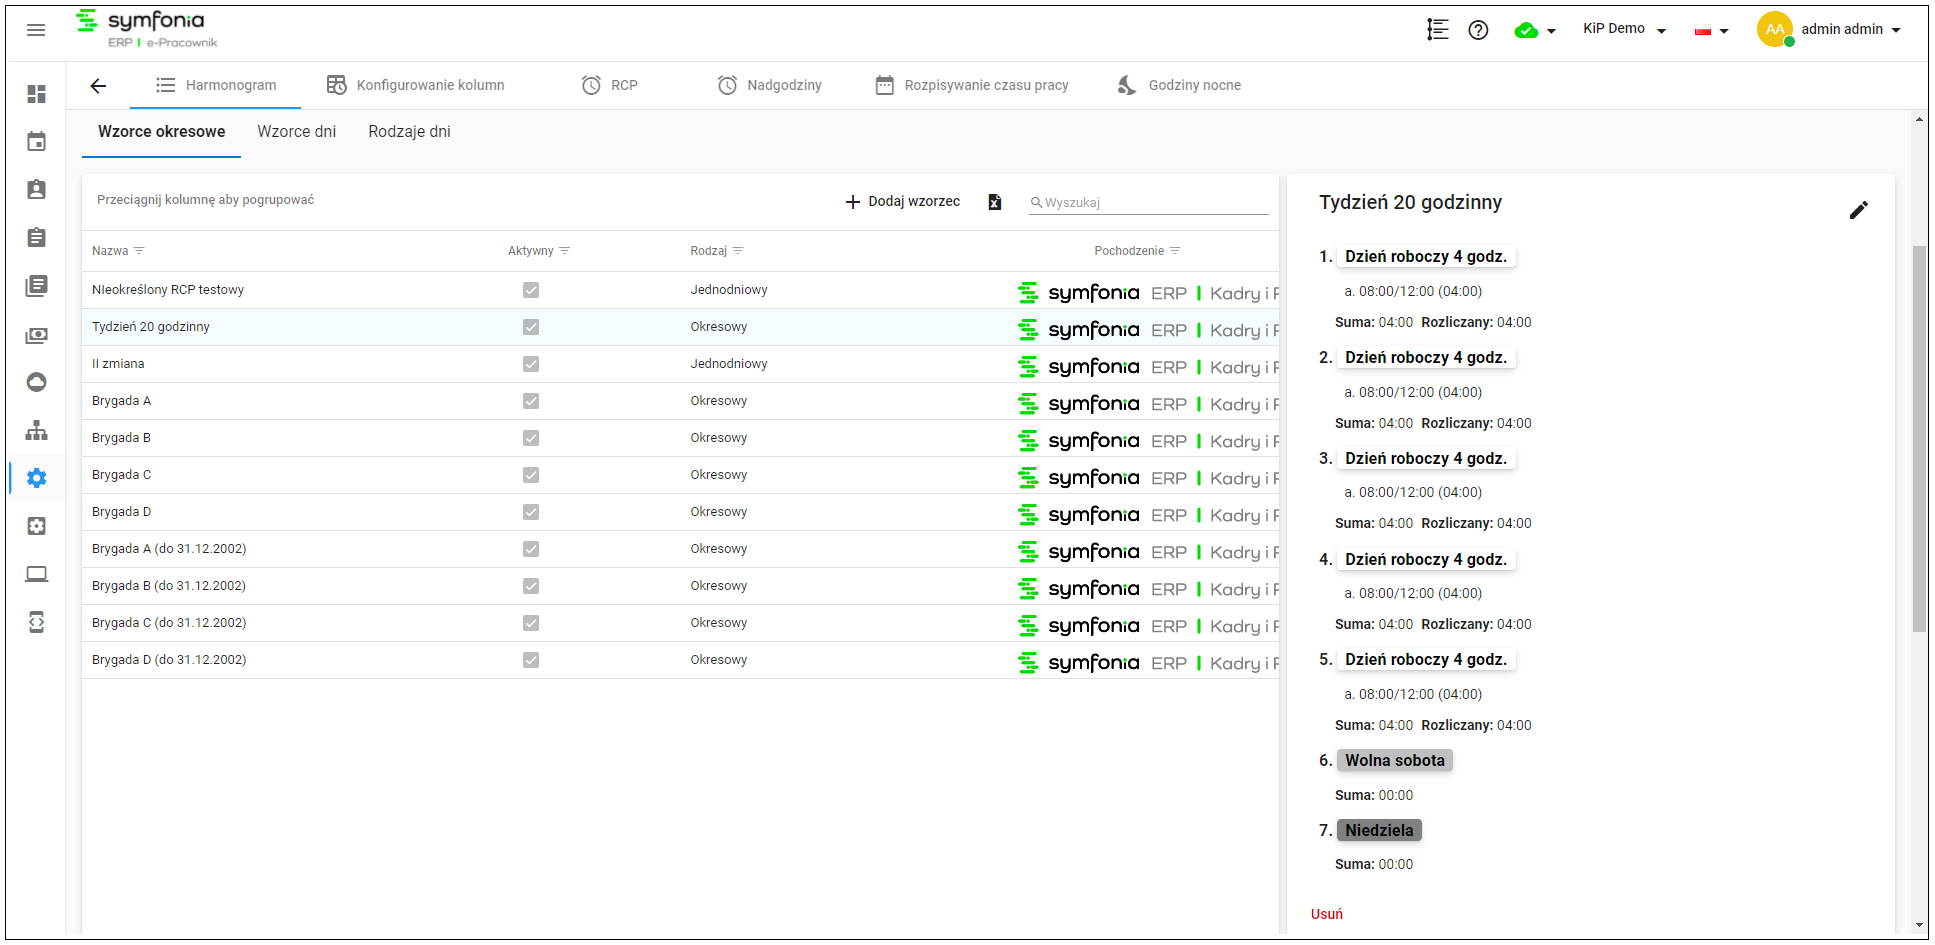The image size is (1935, 945).
Task: Open the dashboard icon in sidebar
Action: (37, 94)
